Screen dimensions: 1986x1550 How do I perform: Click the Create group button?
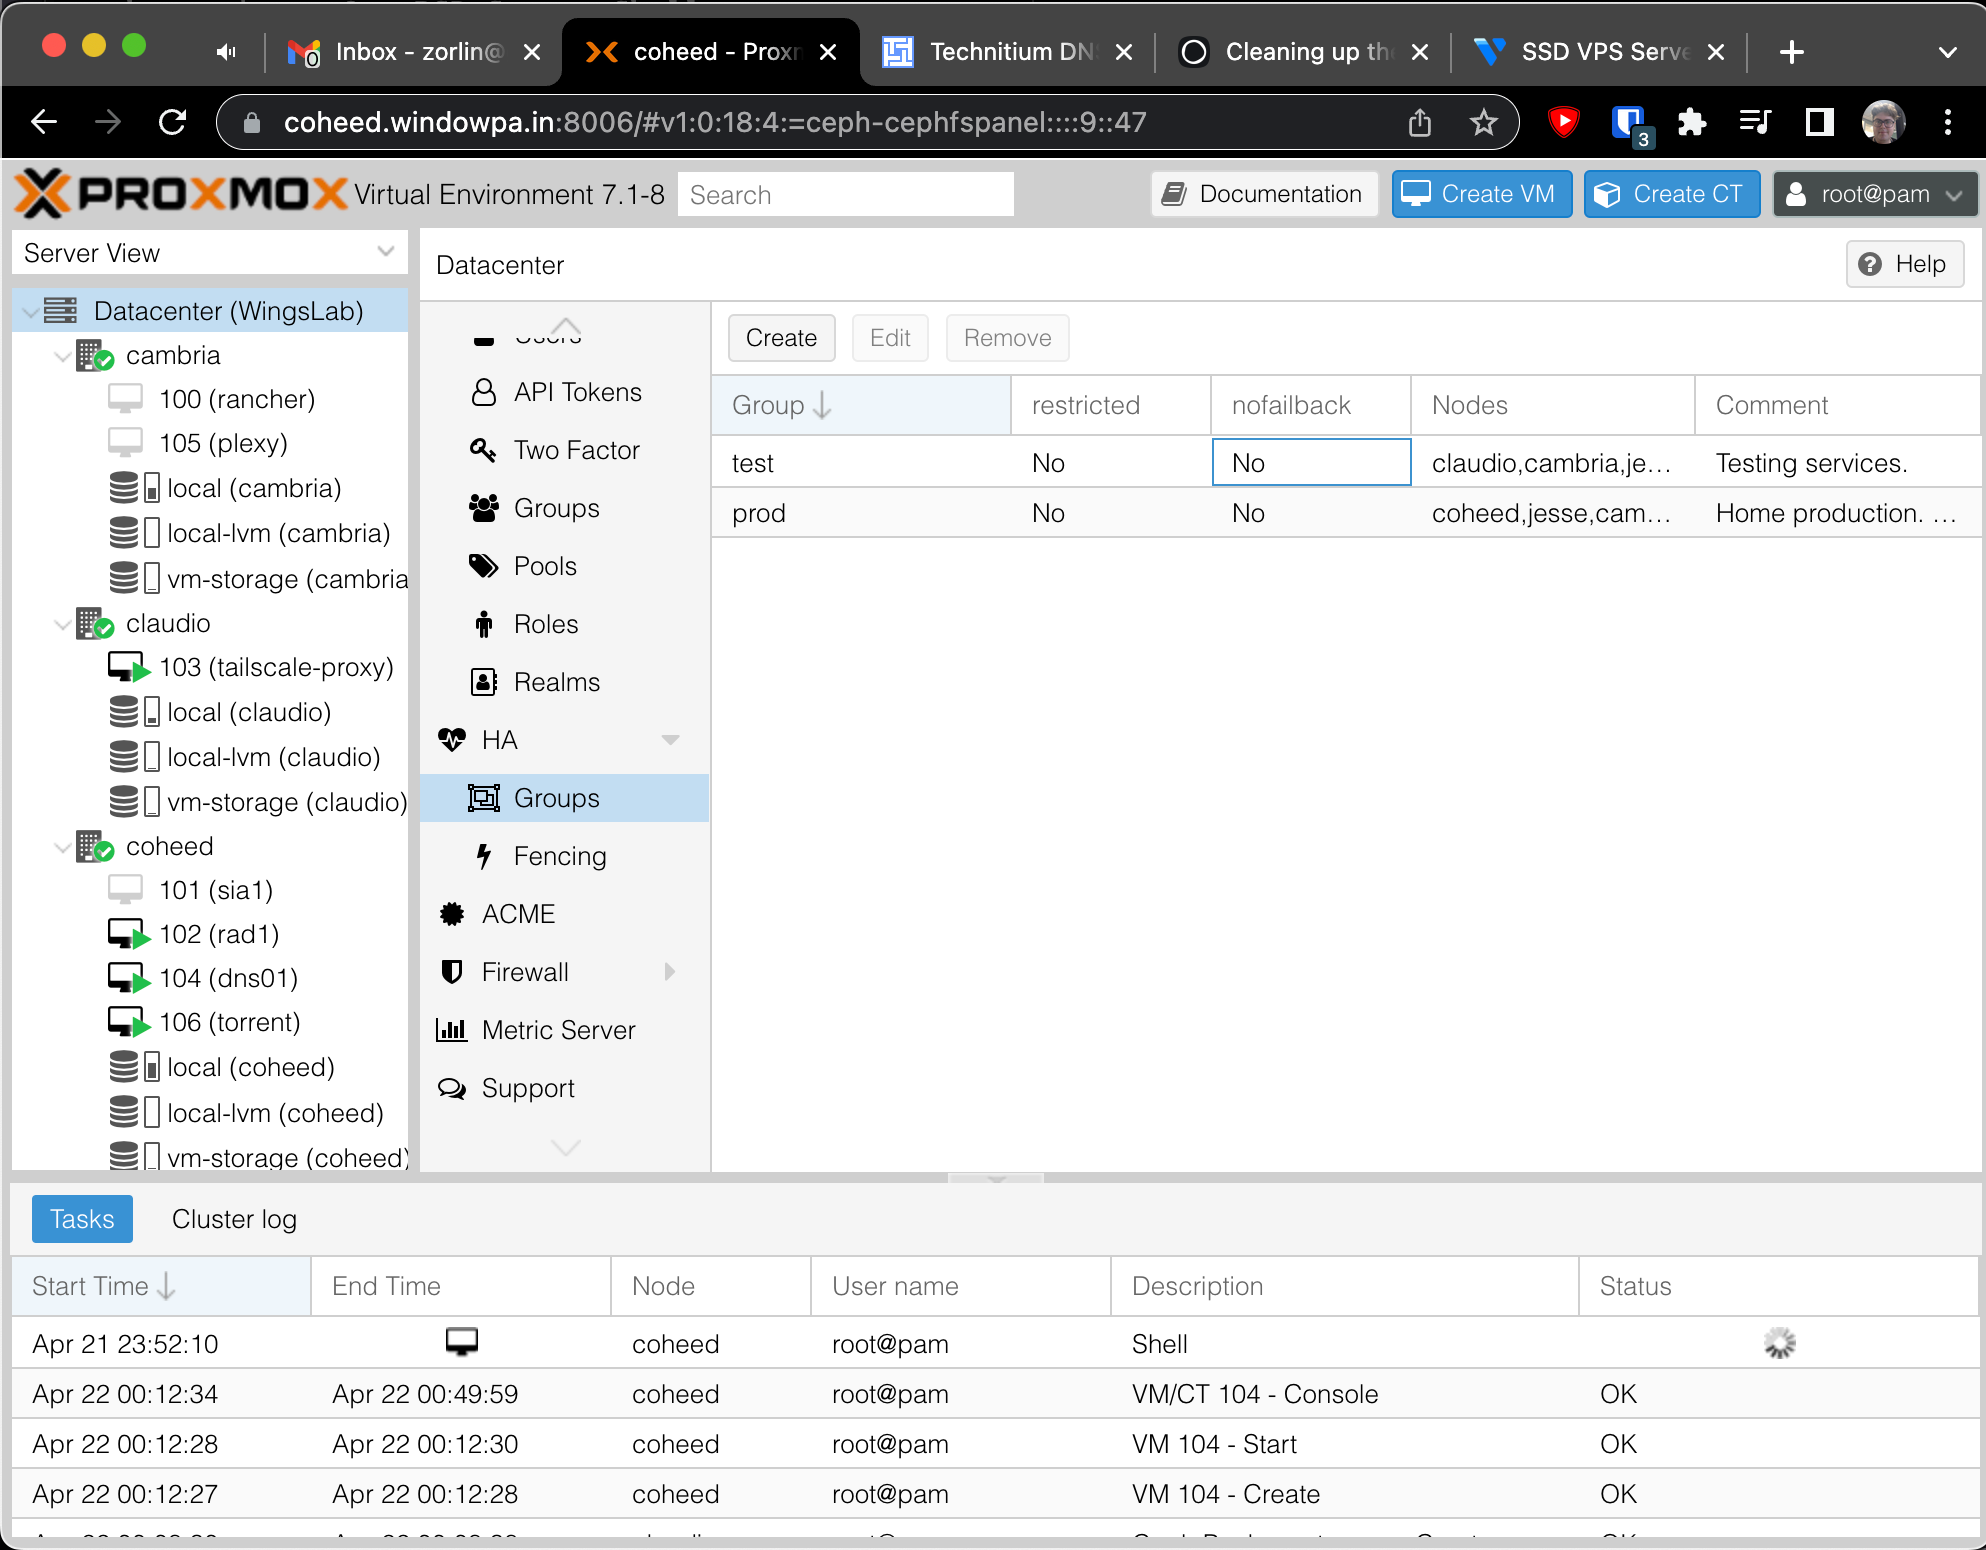[x=781, y=338]
